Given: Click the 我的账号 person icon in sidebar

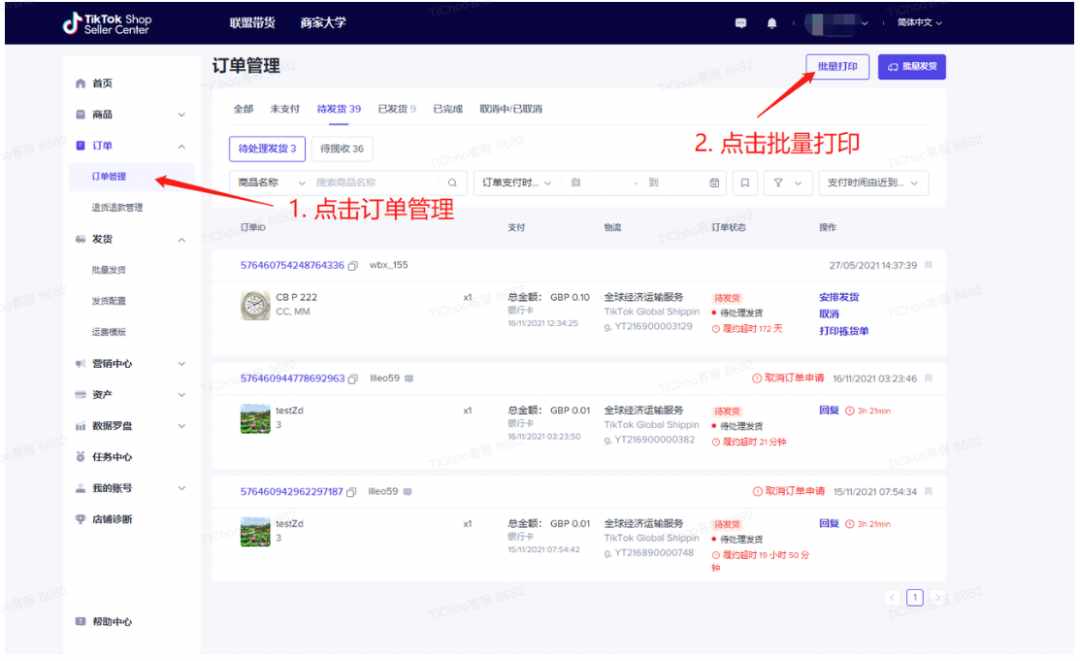Looking at the screenshot, I should click(81, 488).
